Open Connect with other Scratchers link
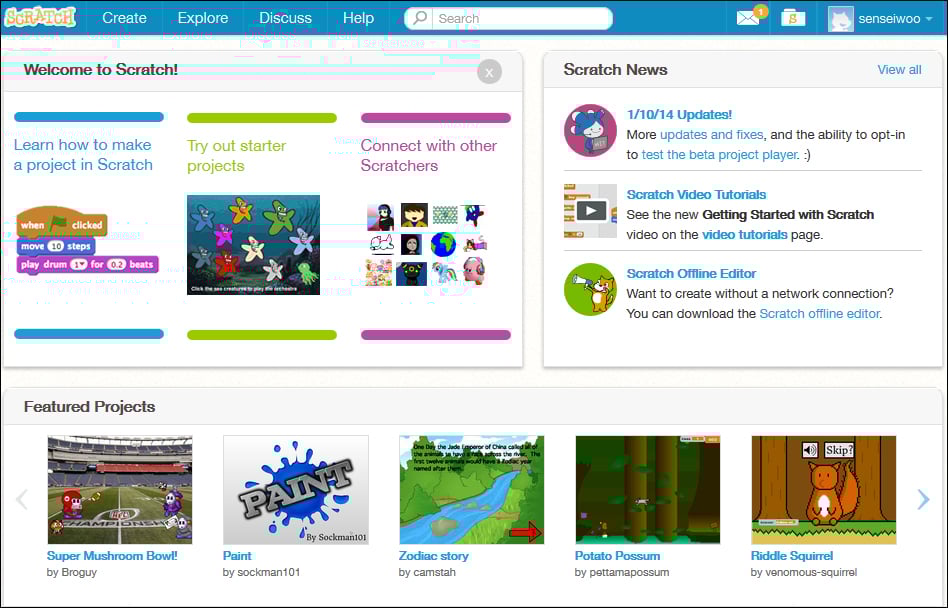 [x=429, y=155]
